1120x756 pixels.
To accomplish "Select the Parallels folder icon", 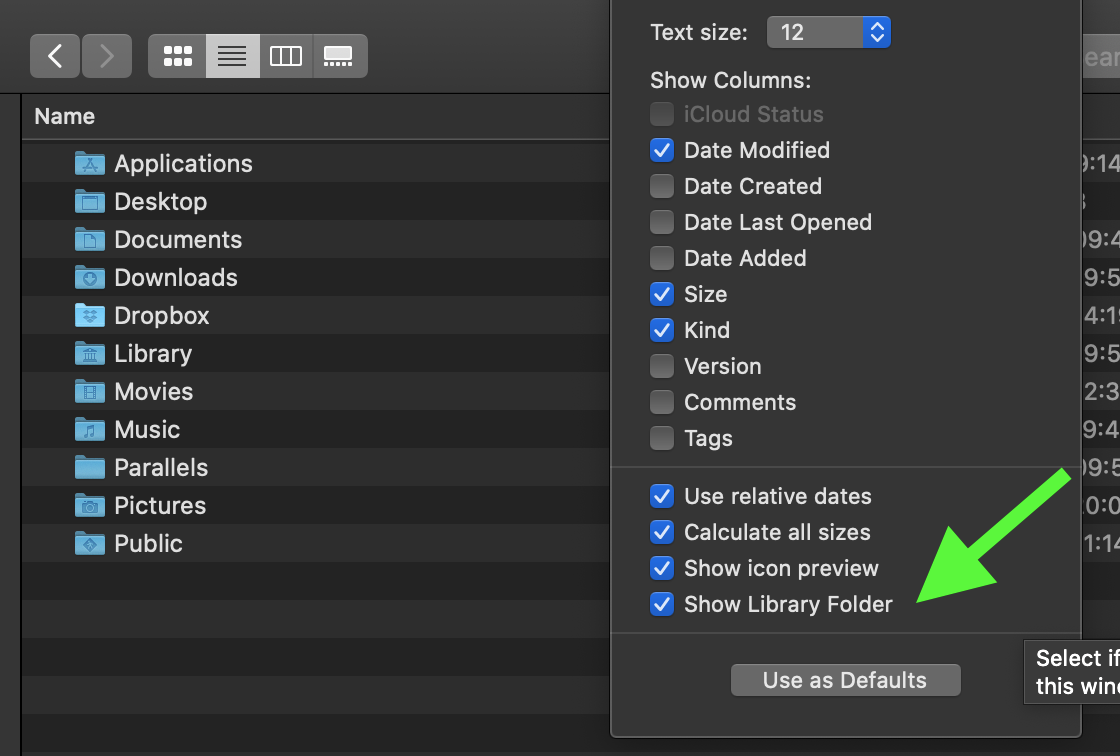I will [90, 467].
